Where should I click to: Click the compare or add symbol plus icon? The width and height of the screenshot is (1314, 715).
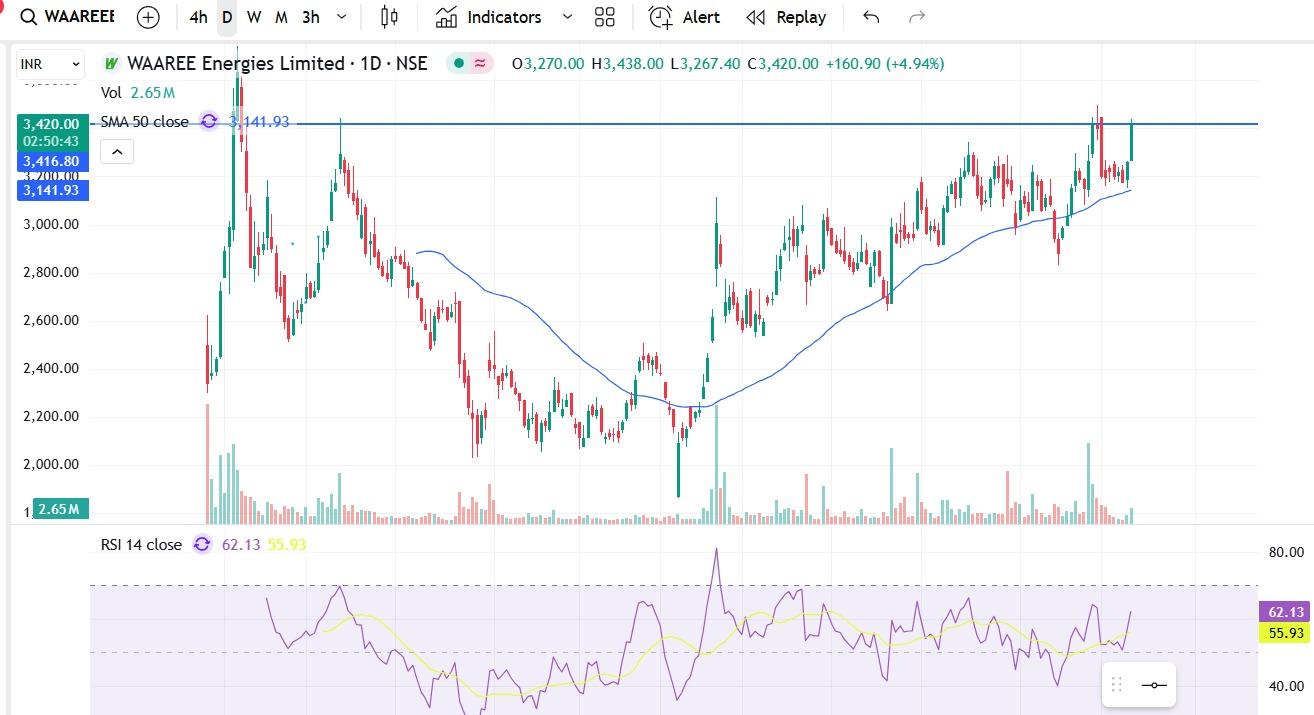[x=148, y=17]
